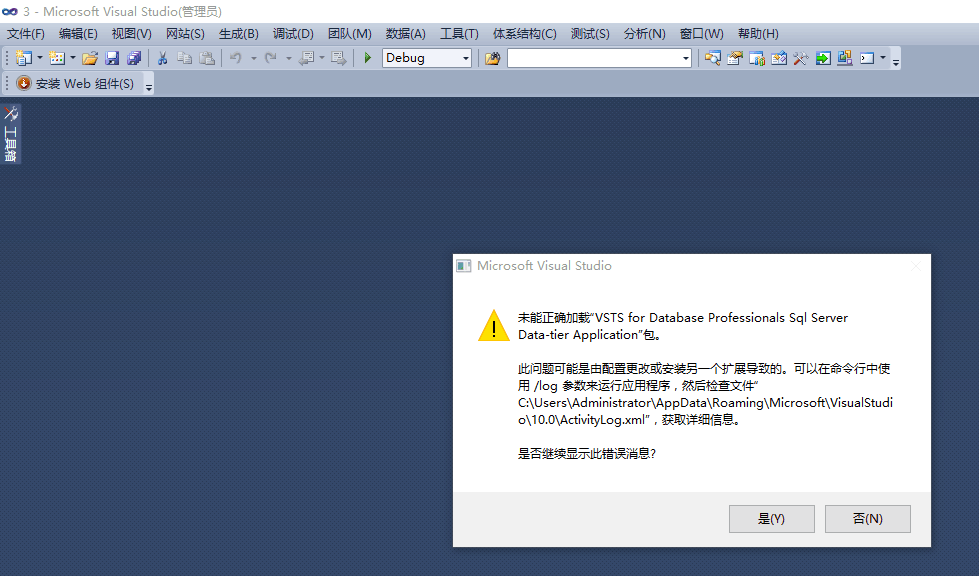979x576 pixels.
Task: Open the 团队(M) menu
Action: point(350,34)
